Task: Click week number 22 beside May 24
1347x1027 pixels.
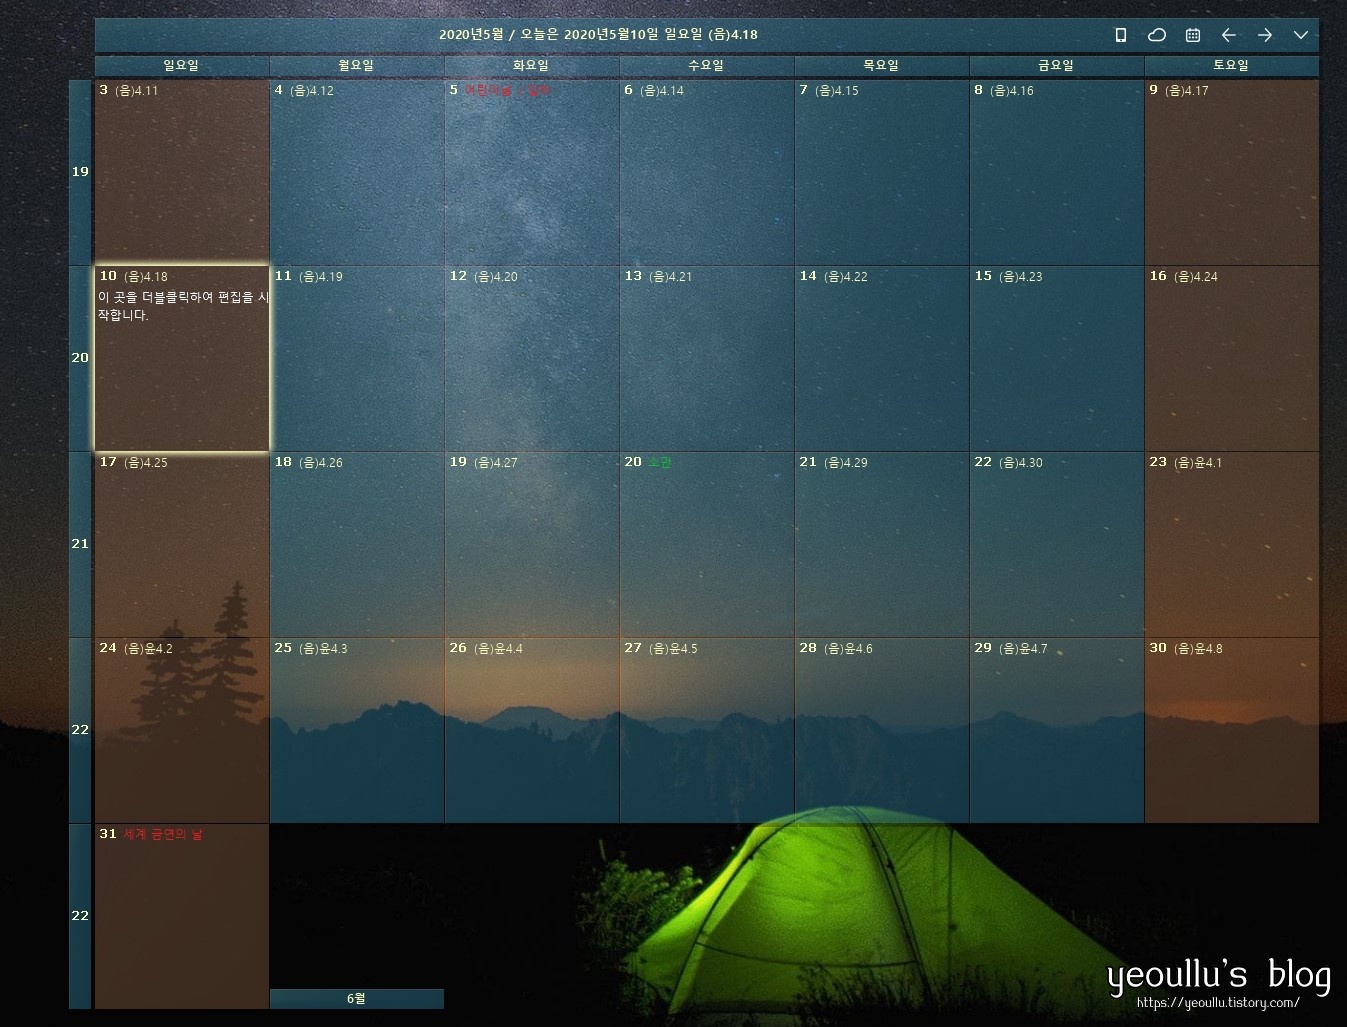Action: [x=80, y=730]
